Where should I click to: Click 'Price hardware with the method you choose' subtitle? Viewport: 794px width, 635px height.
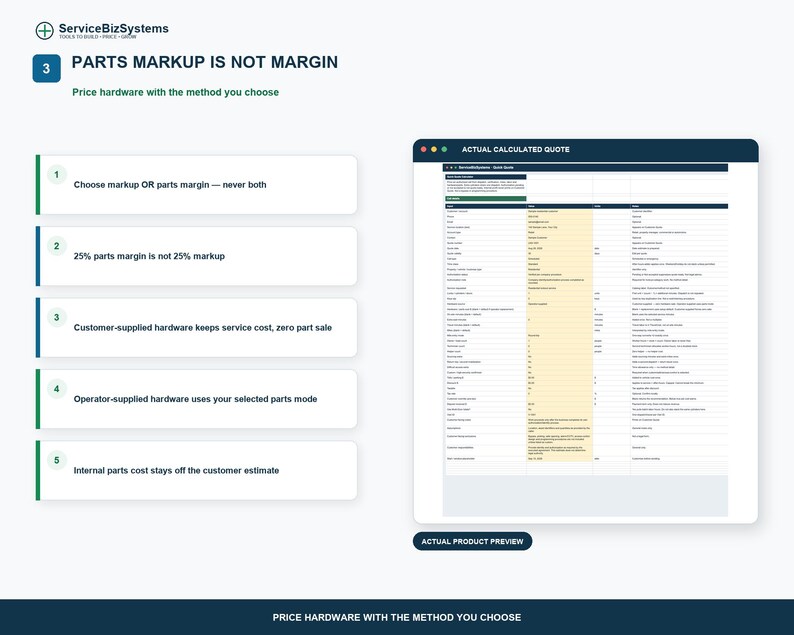175,92
